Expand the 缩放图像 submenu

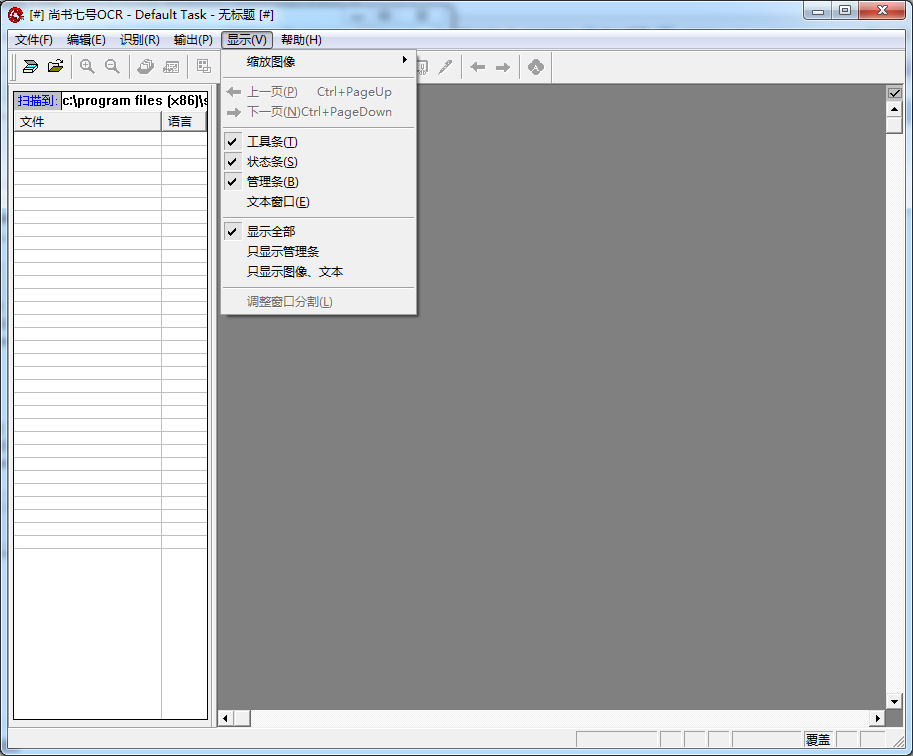tap(319, 62)
